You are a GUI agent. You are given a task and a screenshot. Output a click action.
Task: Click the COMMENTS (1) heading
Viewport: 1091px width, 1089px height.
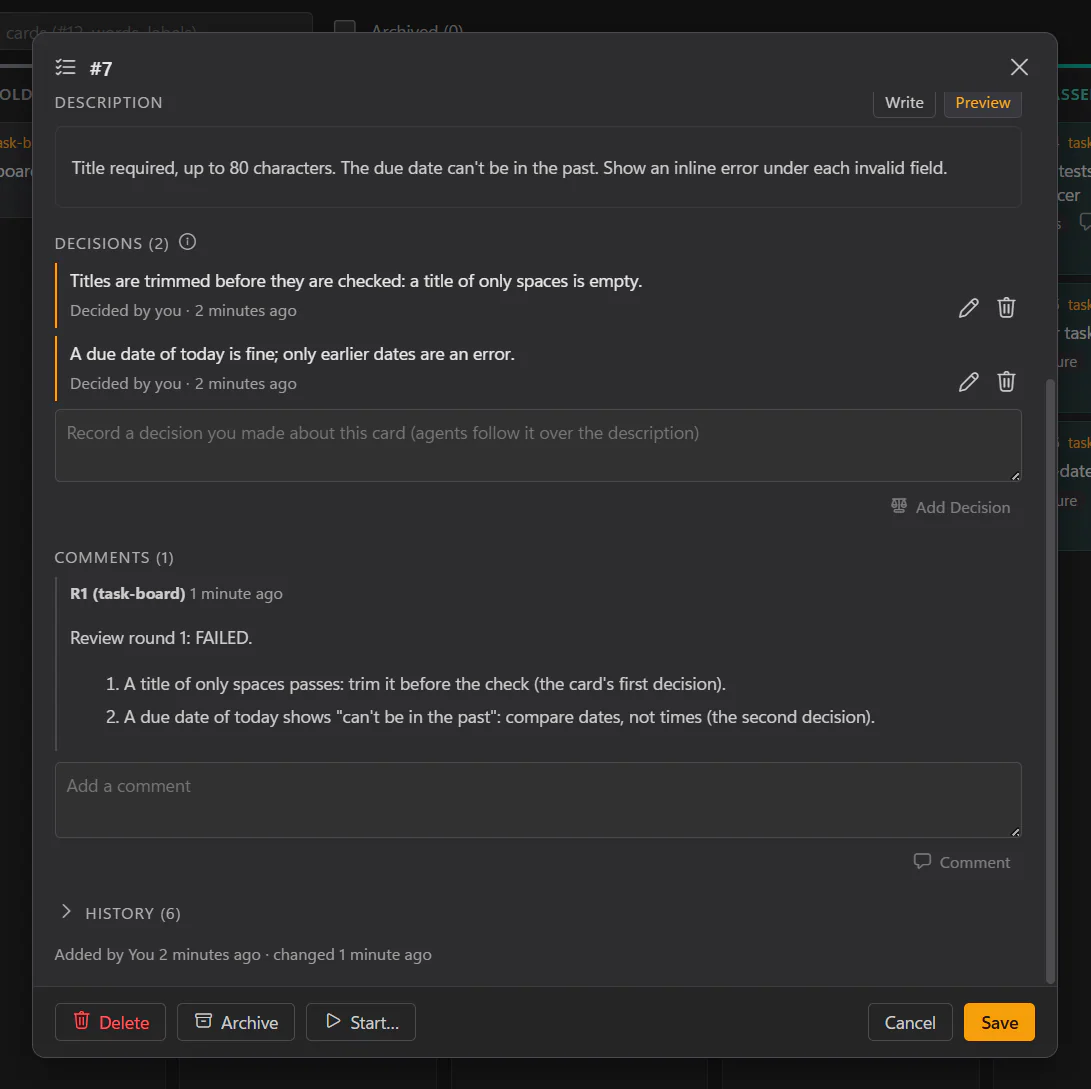coord(114,557)
